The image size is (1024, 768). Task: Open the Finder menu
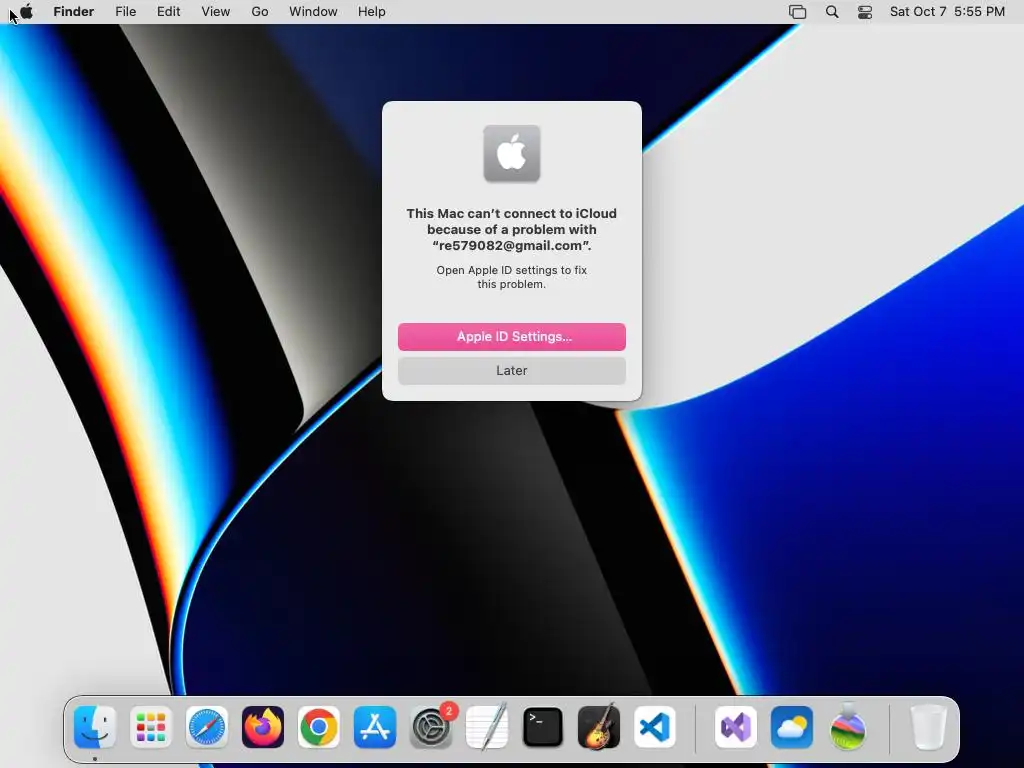tap(74, 12)
